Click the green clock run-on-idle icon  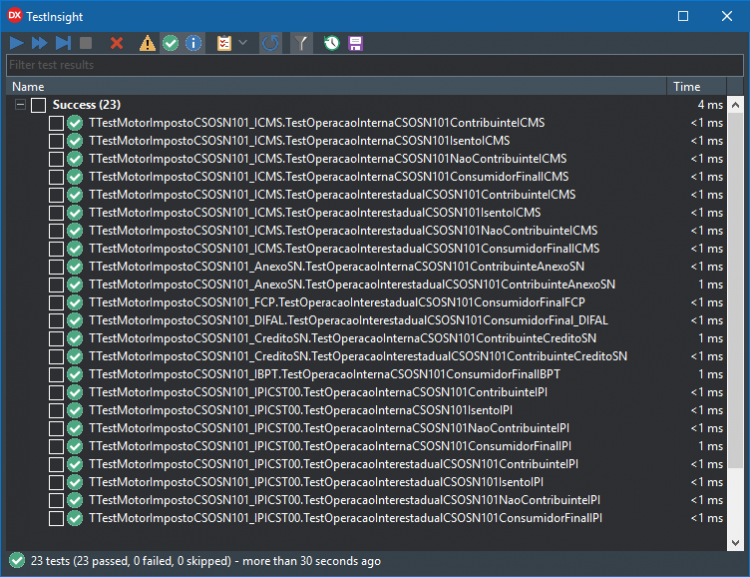tap(331, 44)
